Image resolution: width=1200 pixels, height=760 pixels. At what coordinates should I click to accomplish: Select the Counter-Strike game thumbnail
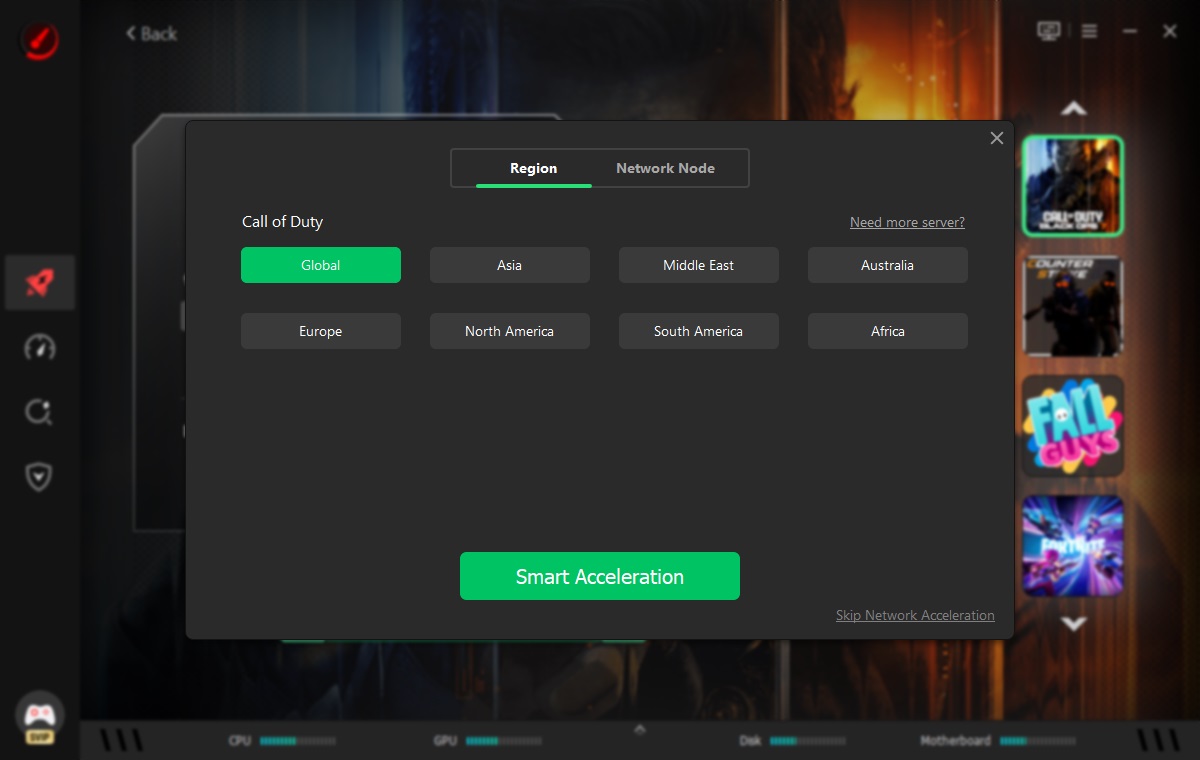point(1073,306)
